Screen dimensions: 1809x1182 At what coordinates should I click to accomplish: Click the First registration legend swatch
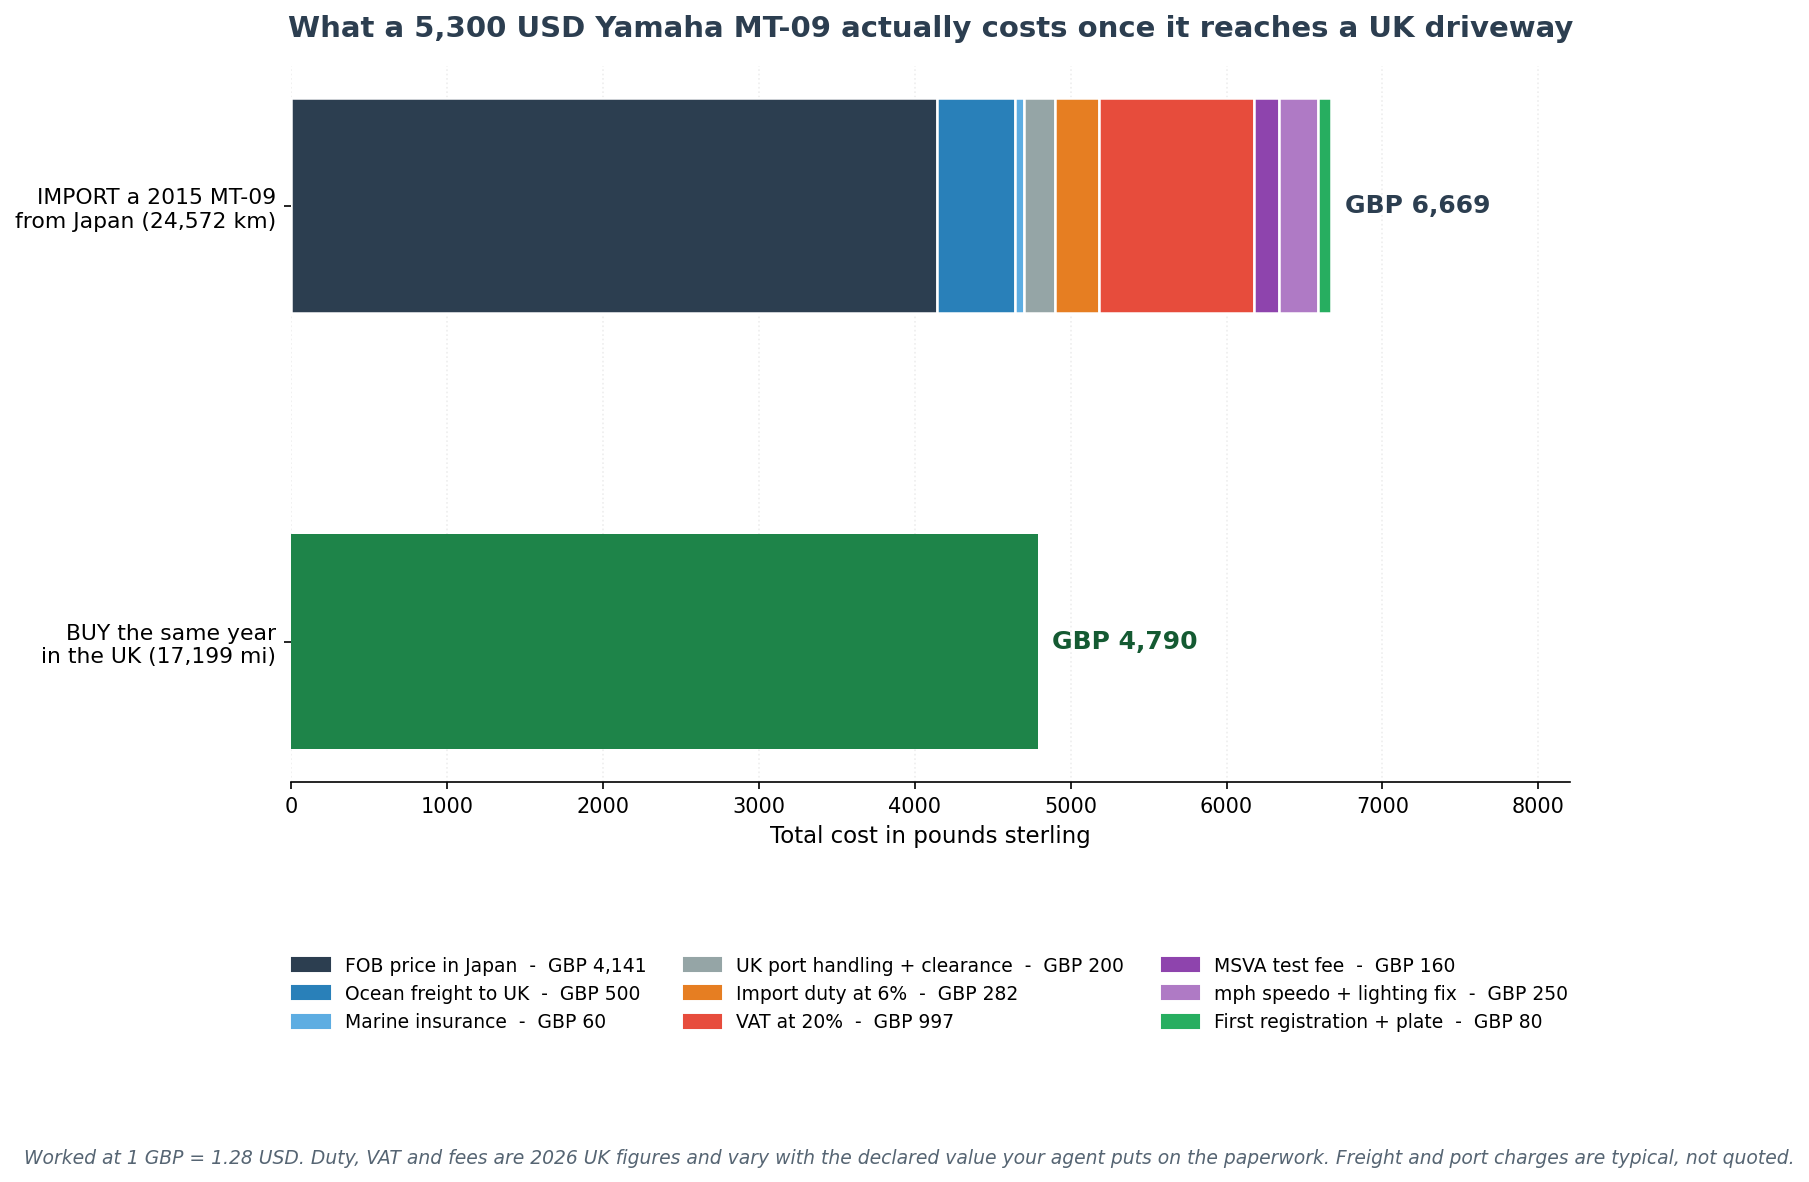click(x=1180, y=1021)
